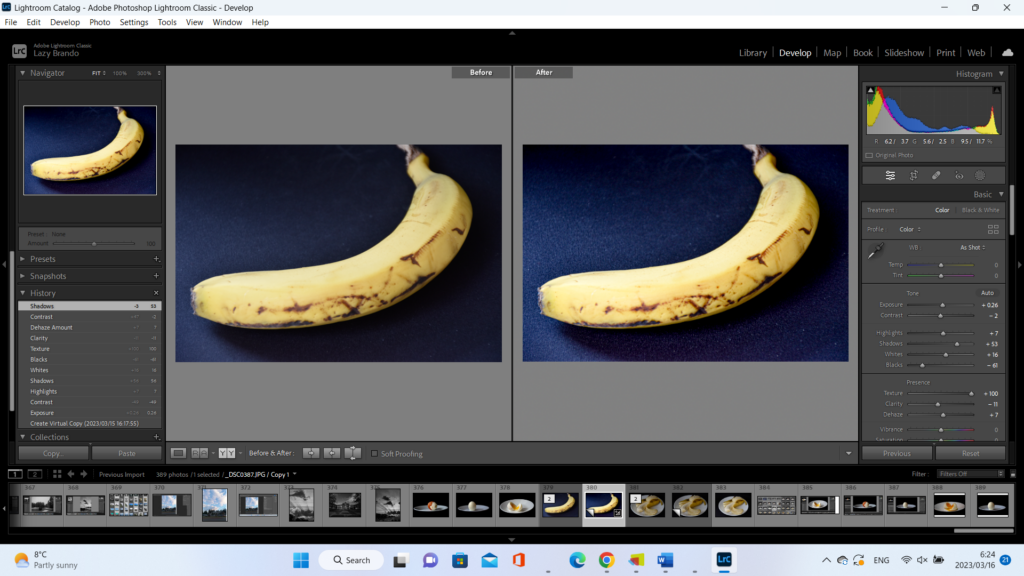The width and height of the screenshot is (1024, 576).
Task: Collapse the History panel
Action: tap(22, 293)
